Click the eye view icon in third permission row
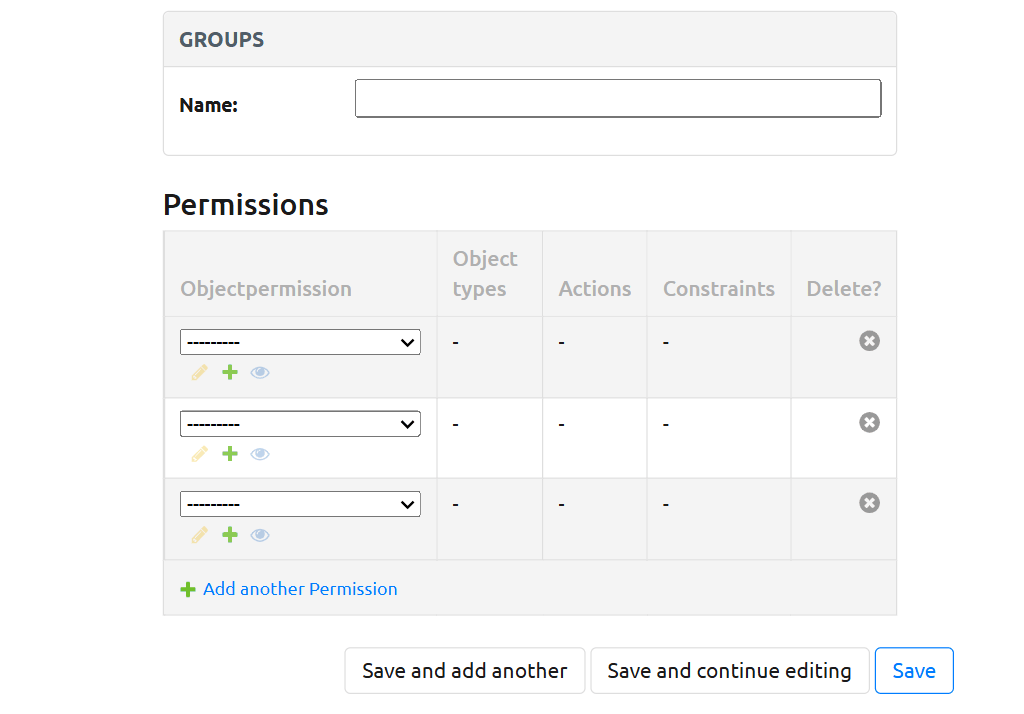The height and width of the screenshot is (714, 1024). tap(260, 535)
